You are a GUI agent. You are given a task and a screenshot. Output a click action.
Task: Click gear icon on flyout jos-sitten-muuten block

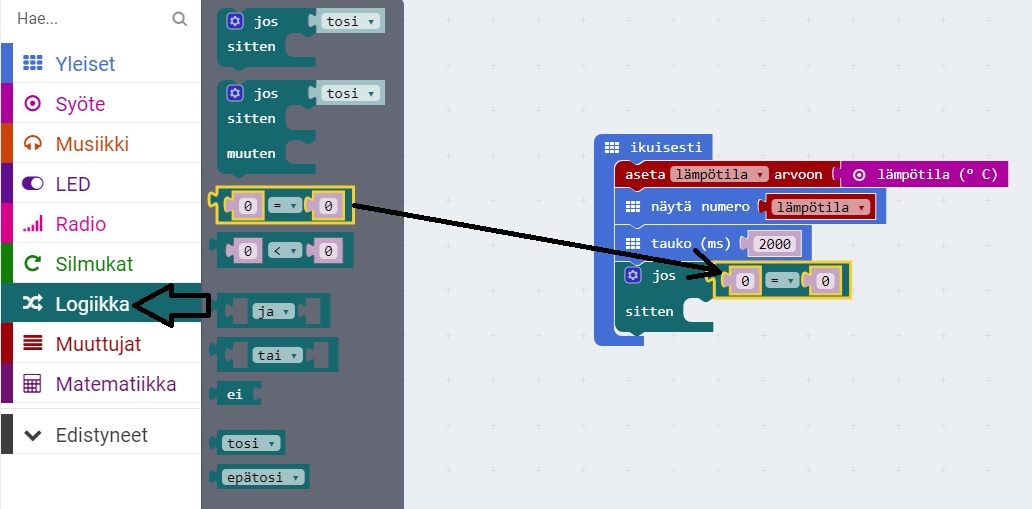pyautogui.click(x=235, y=93)
